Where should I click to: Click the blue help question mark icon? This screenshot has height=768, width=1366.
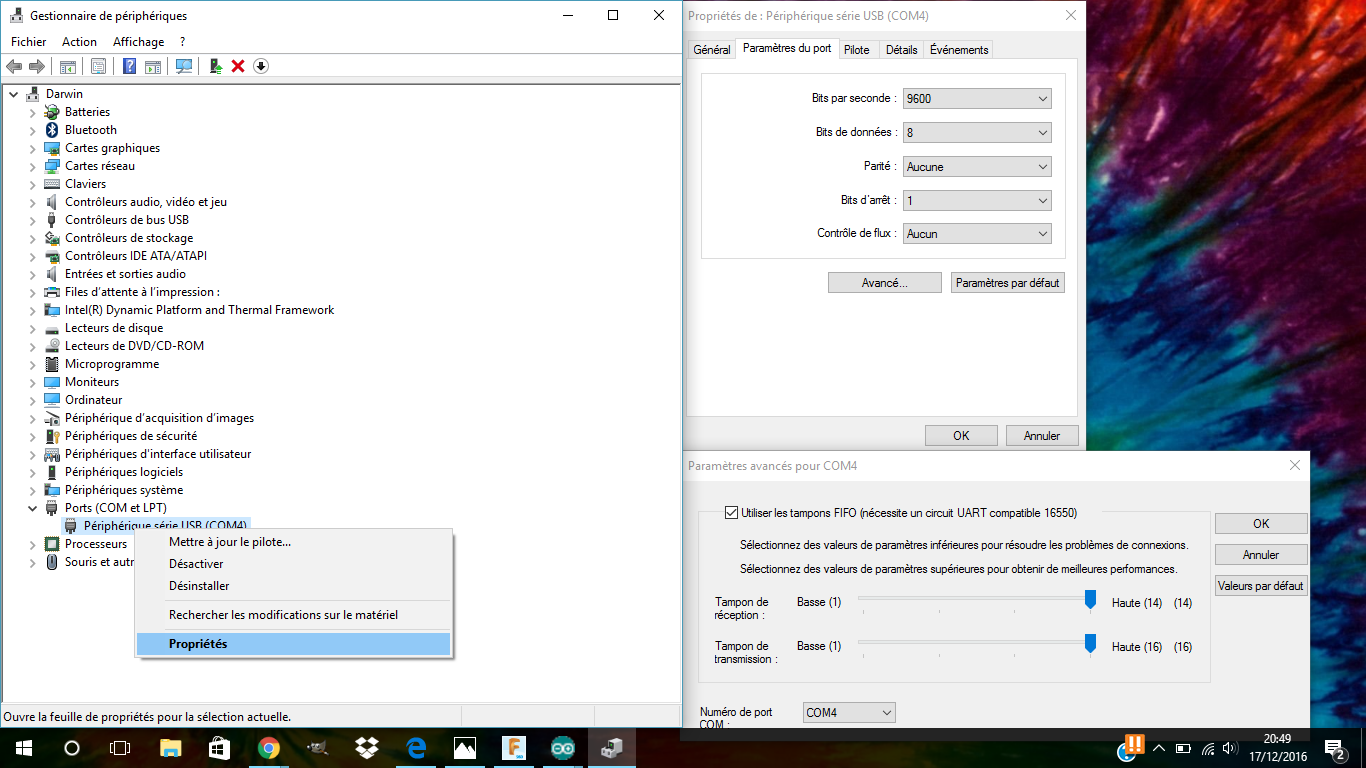(129, 66)
